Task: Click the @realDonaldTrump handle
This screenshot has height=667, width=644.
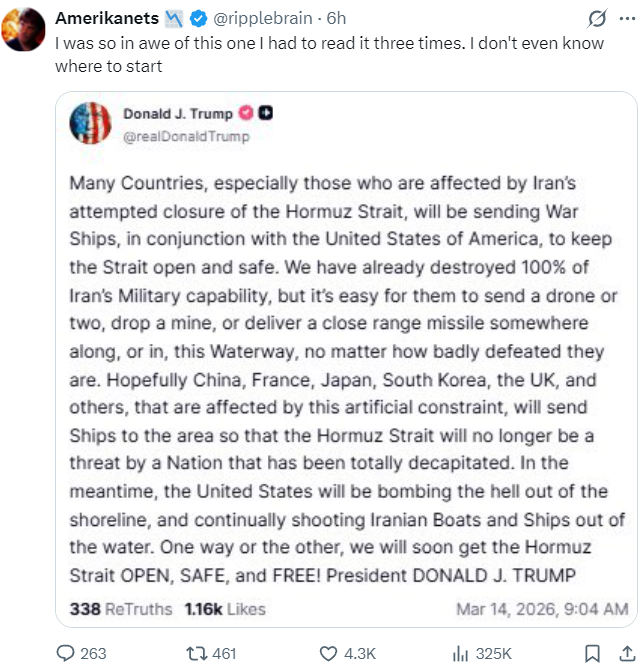Action: coord(186,136)
